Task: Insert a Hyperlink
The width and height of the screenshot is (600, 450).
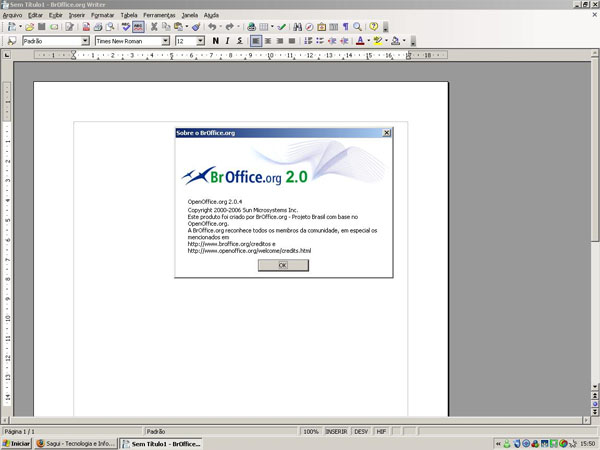Action: click(251, 27)
